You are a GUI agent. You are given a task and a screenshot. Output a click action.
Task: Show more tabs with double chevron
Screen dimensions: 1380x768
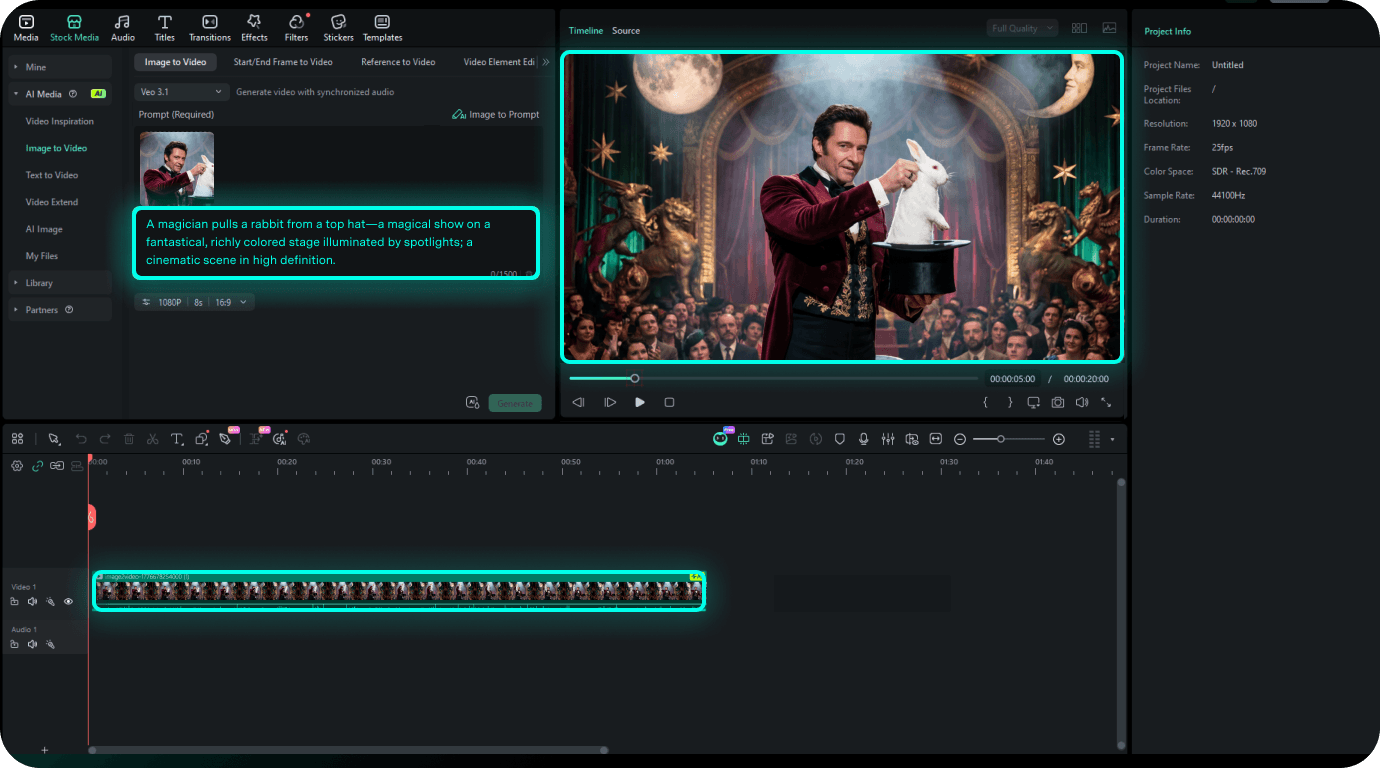pos(546,62)
